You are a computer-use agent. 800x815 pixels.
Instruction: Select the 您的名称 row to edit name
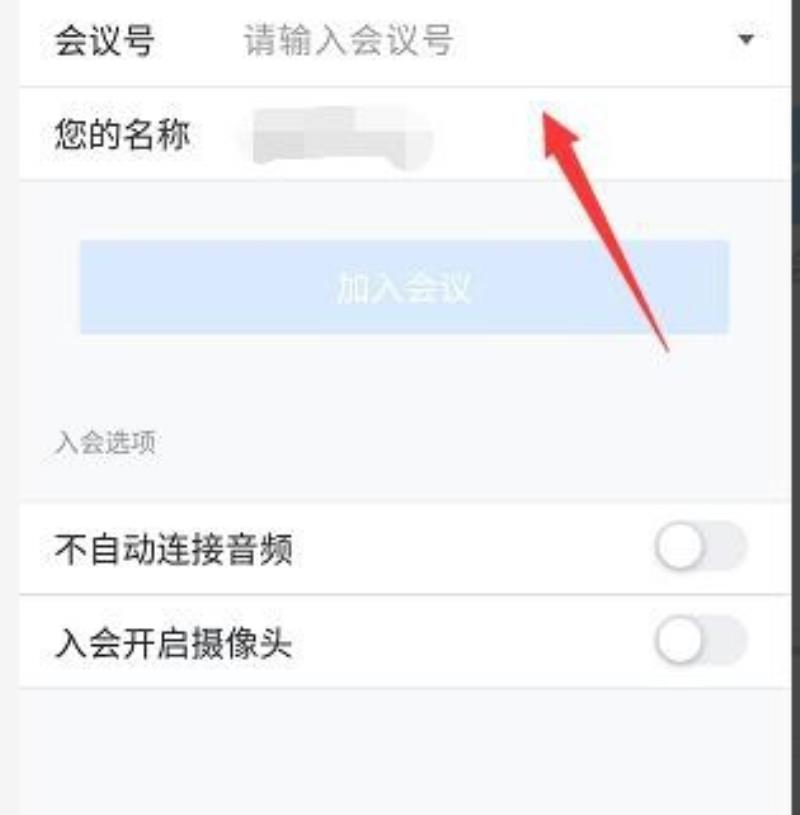pos(405,135)
